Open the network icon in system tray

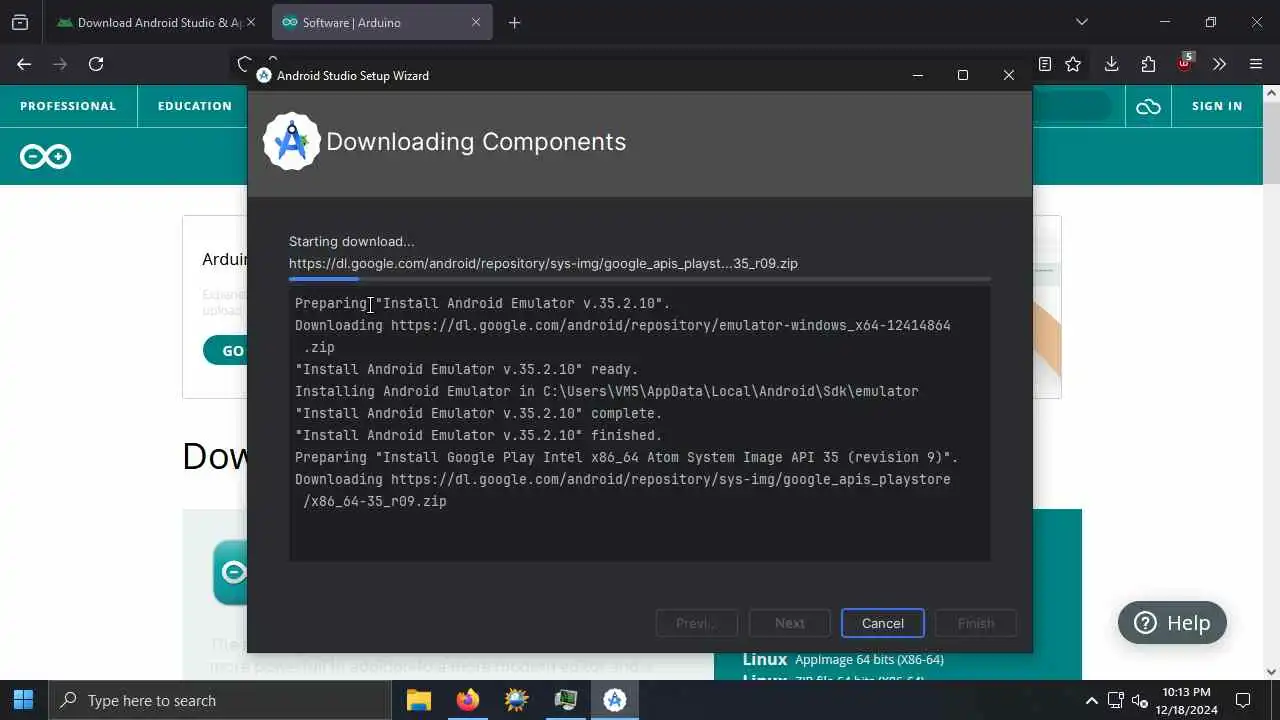1117,700
